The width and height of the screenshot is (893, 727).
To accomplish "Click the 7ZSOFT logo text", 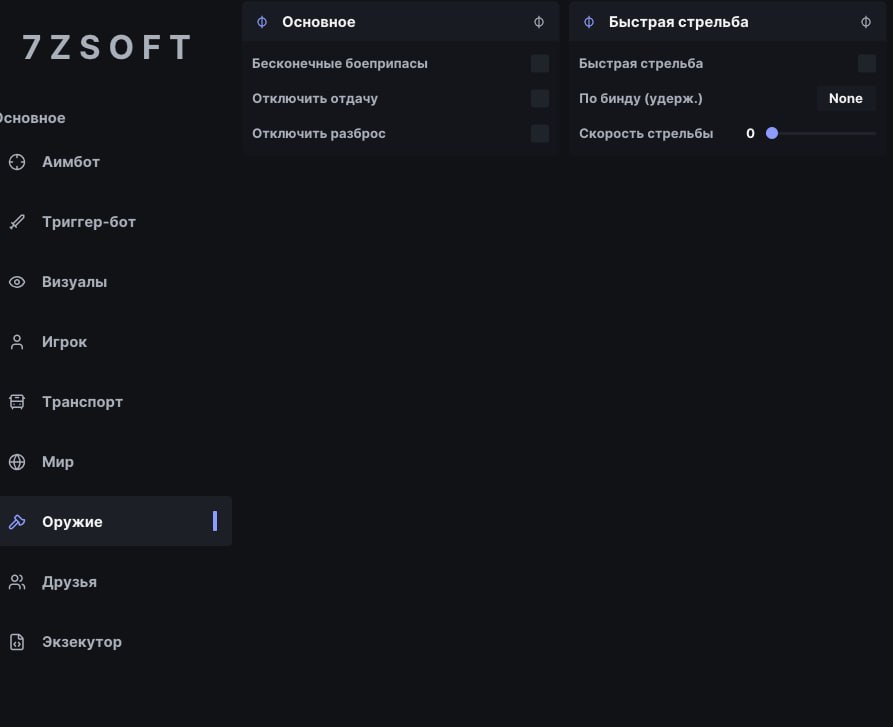I will pos(107,47).
